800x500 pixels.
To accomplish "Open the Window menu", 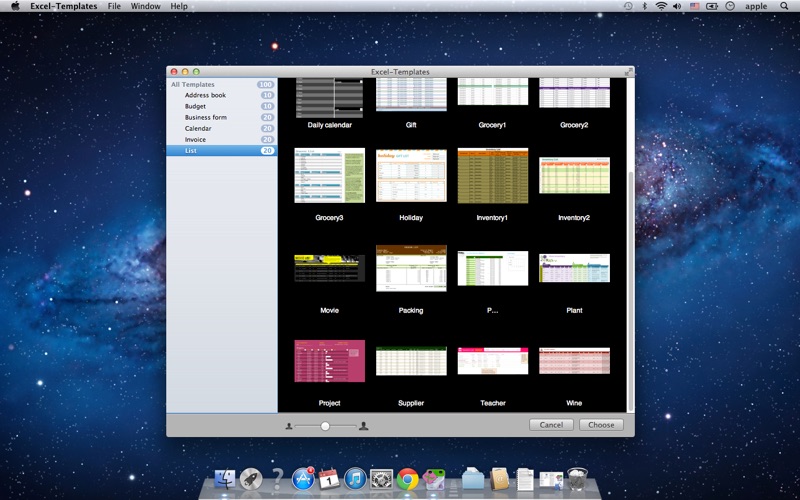I will tap(145, 6).
